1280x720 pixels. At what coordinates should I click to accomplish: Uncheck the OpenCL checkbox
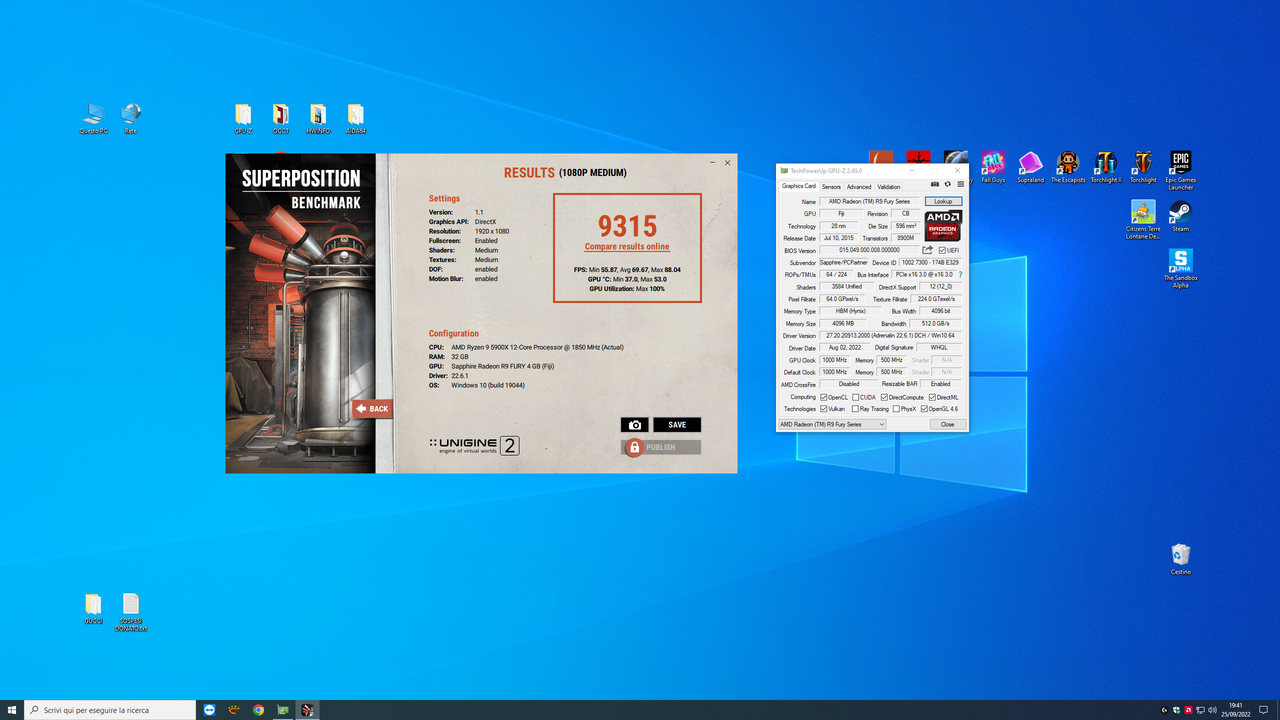(x=824, y=397)
